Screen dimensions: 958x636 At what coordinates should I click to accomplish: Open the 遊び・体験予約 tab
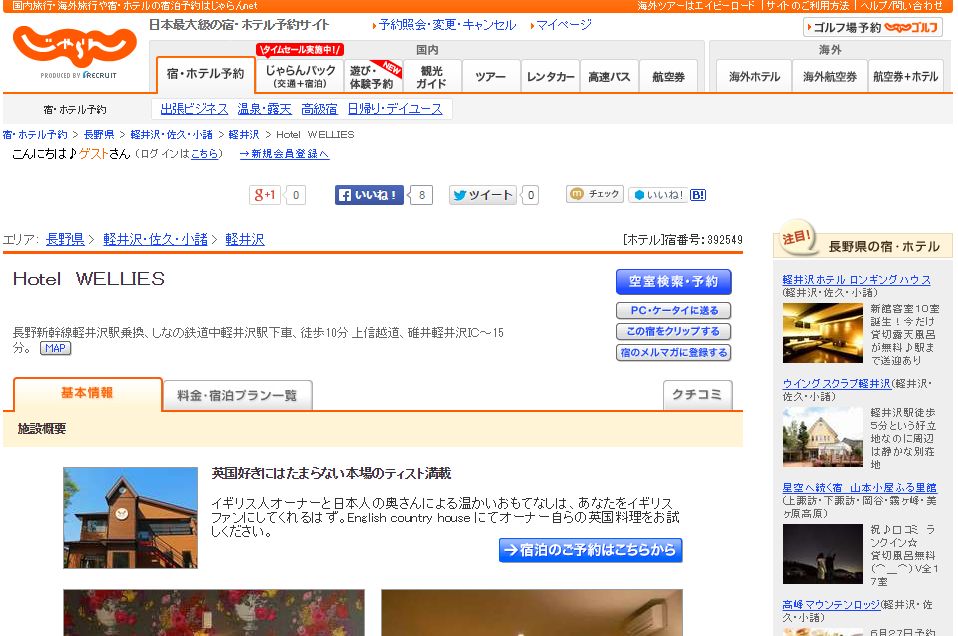tap(372, 76)
